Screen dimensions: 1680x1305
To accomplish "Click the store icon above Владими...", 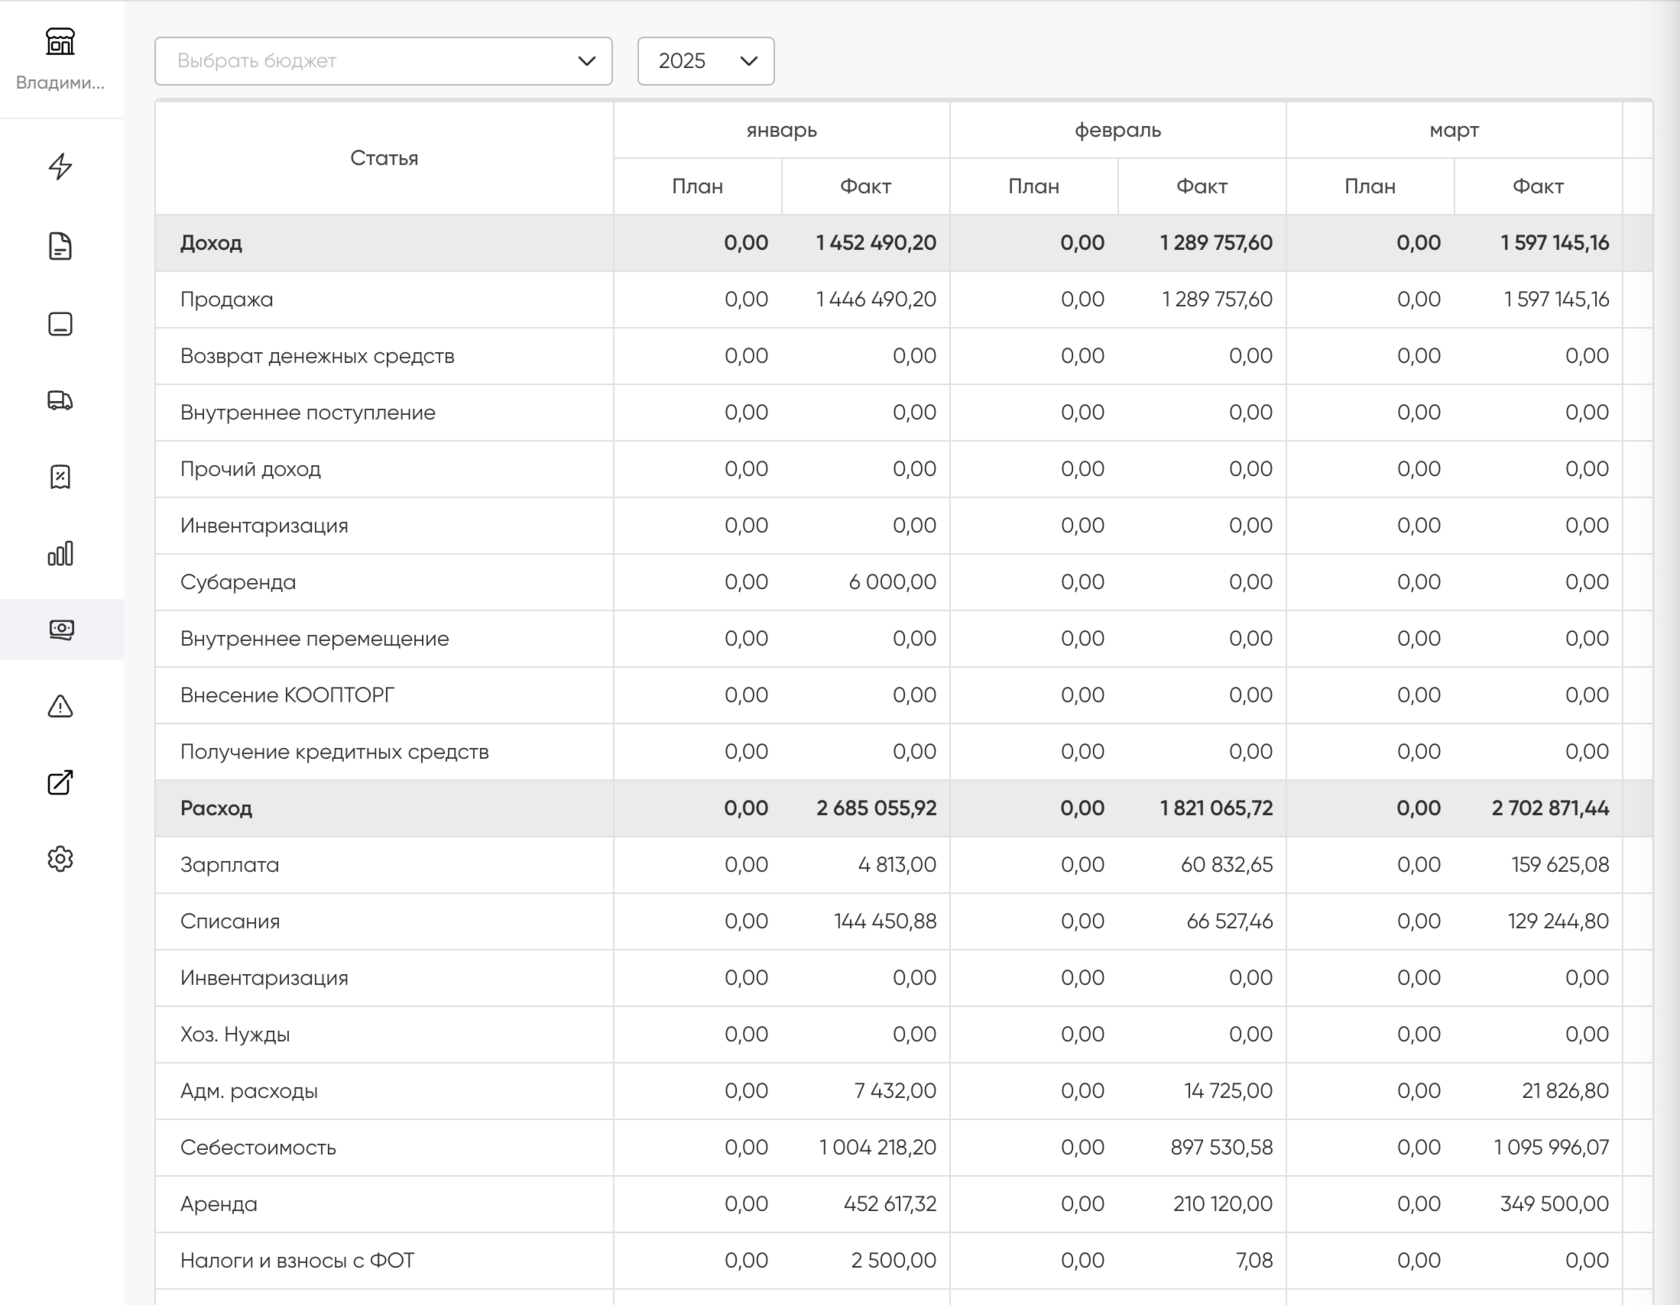I will point(60,42).
